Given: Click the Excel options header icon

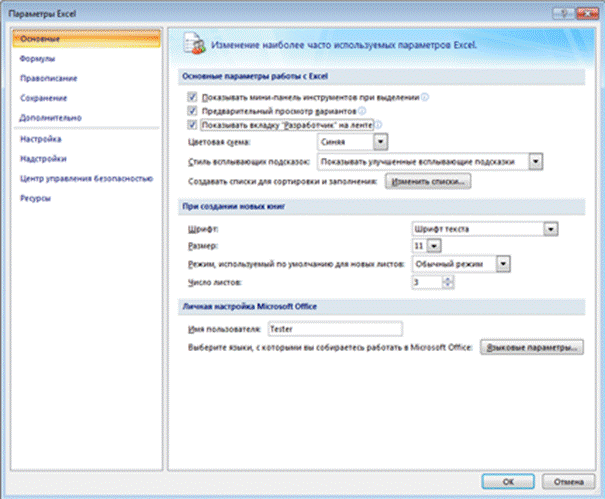Looking at the screenshot, I should 194,44.
